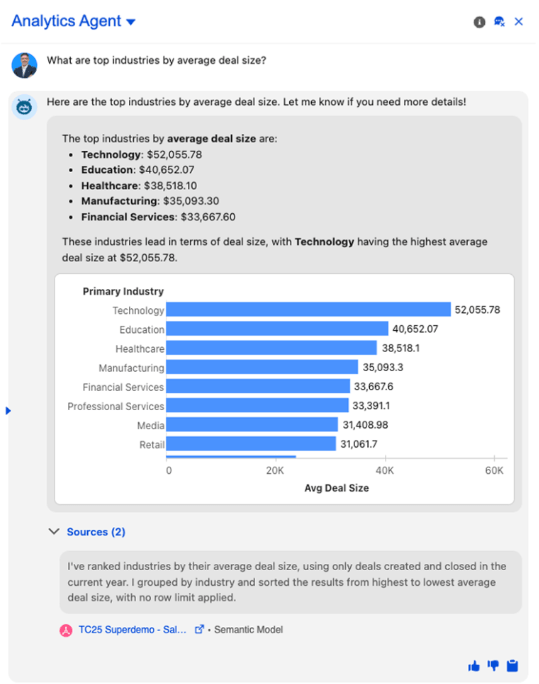539x684 pixels.
Task: Click the Technology bar in chart
Action: pos(308,309)
